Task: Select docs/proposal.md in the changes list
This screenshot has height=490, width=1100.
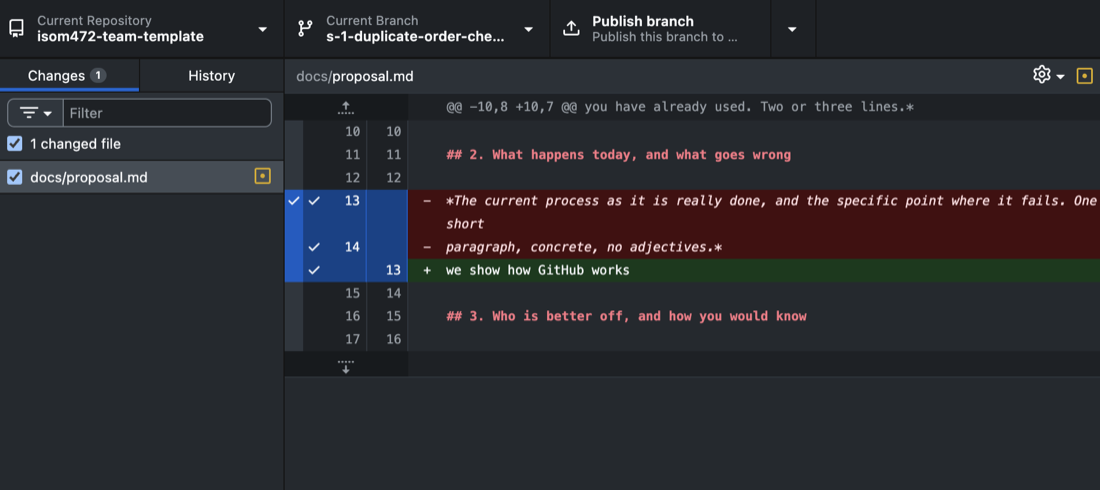Action: click(x=142, y=177)
